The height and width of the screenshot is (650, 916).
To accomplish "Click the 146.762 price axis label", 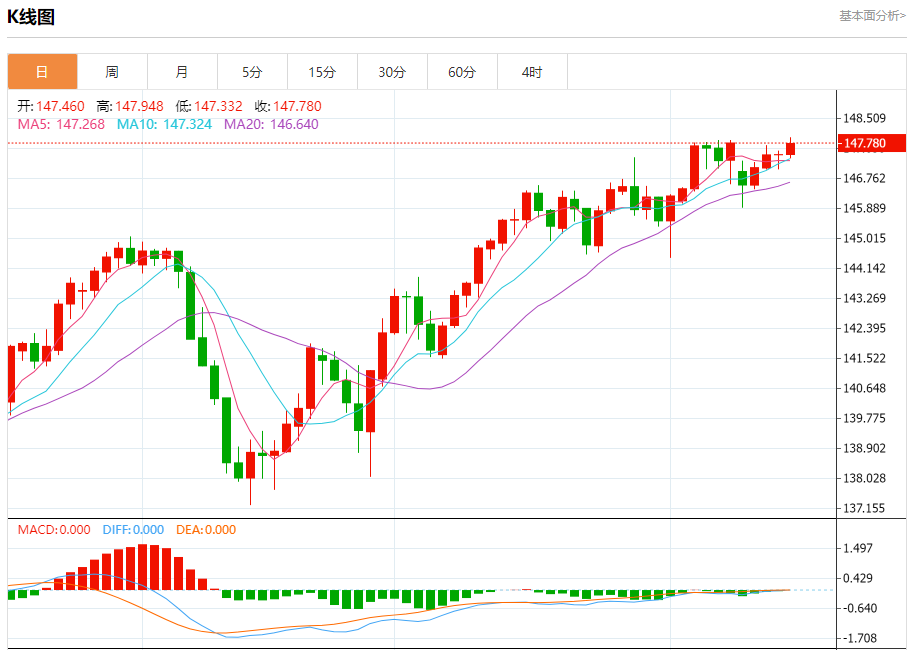I will [864, 178].
